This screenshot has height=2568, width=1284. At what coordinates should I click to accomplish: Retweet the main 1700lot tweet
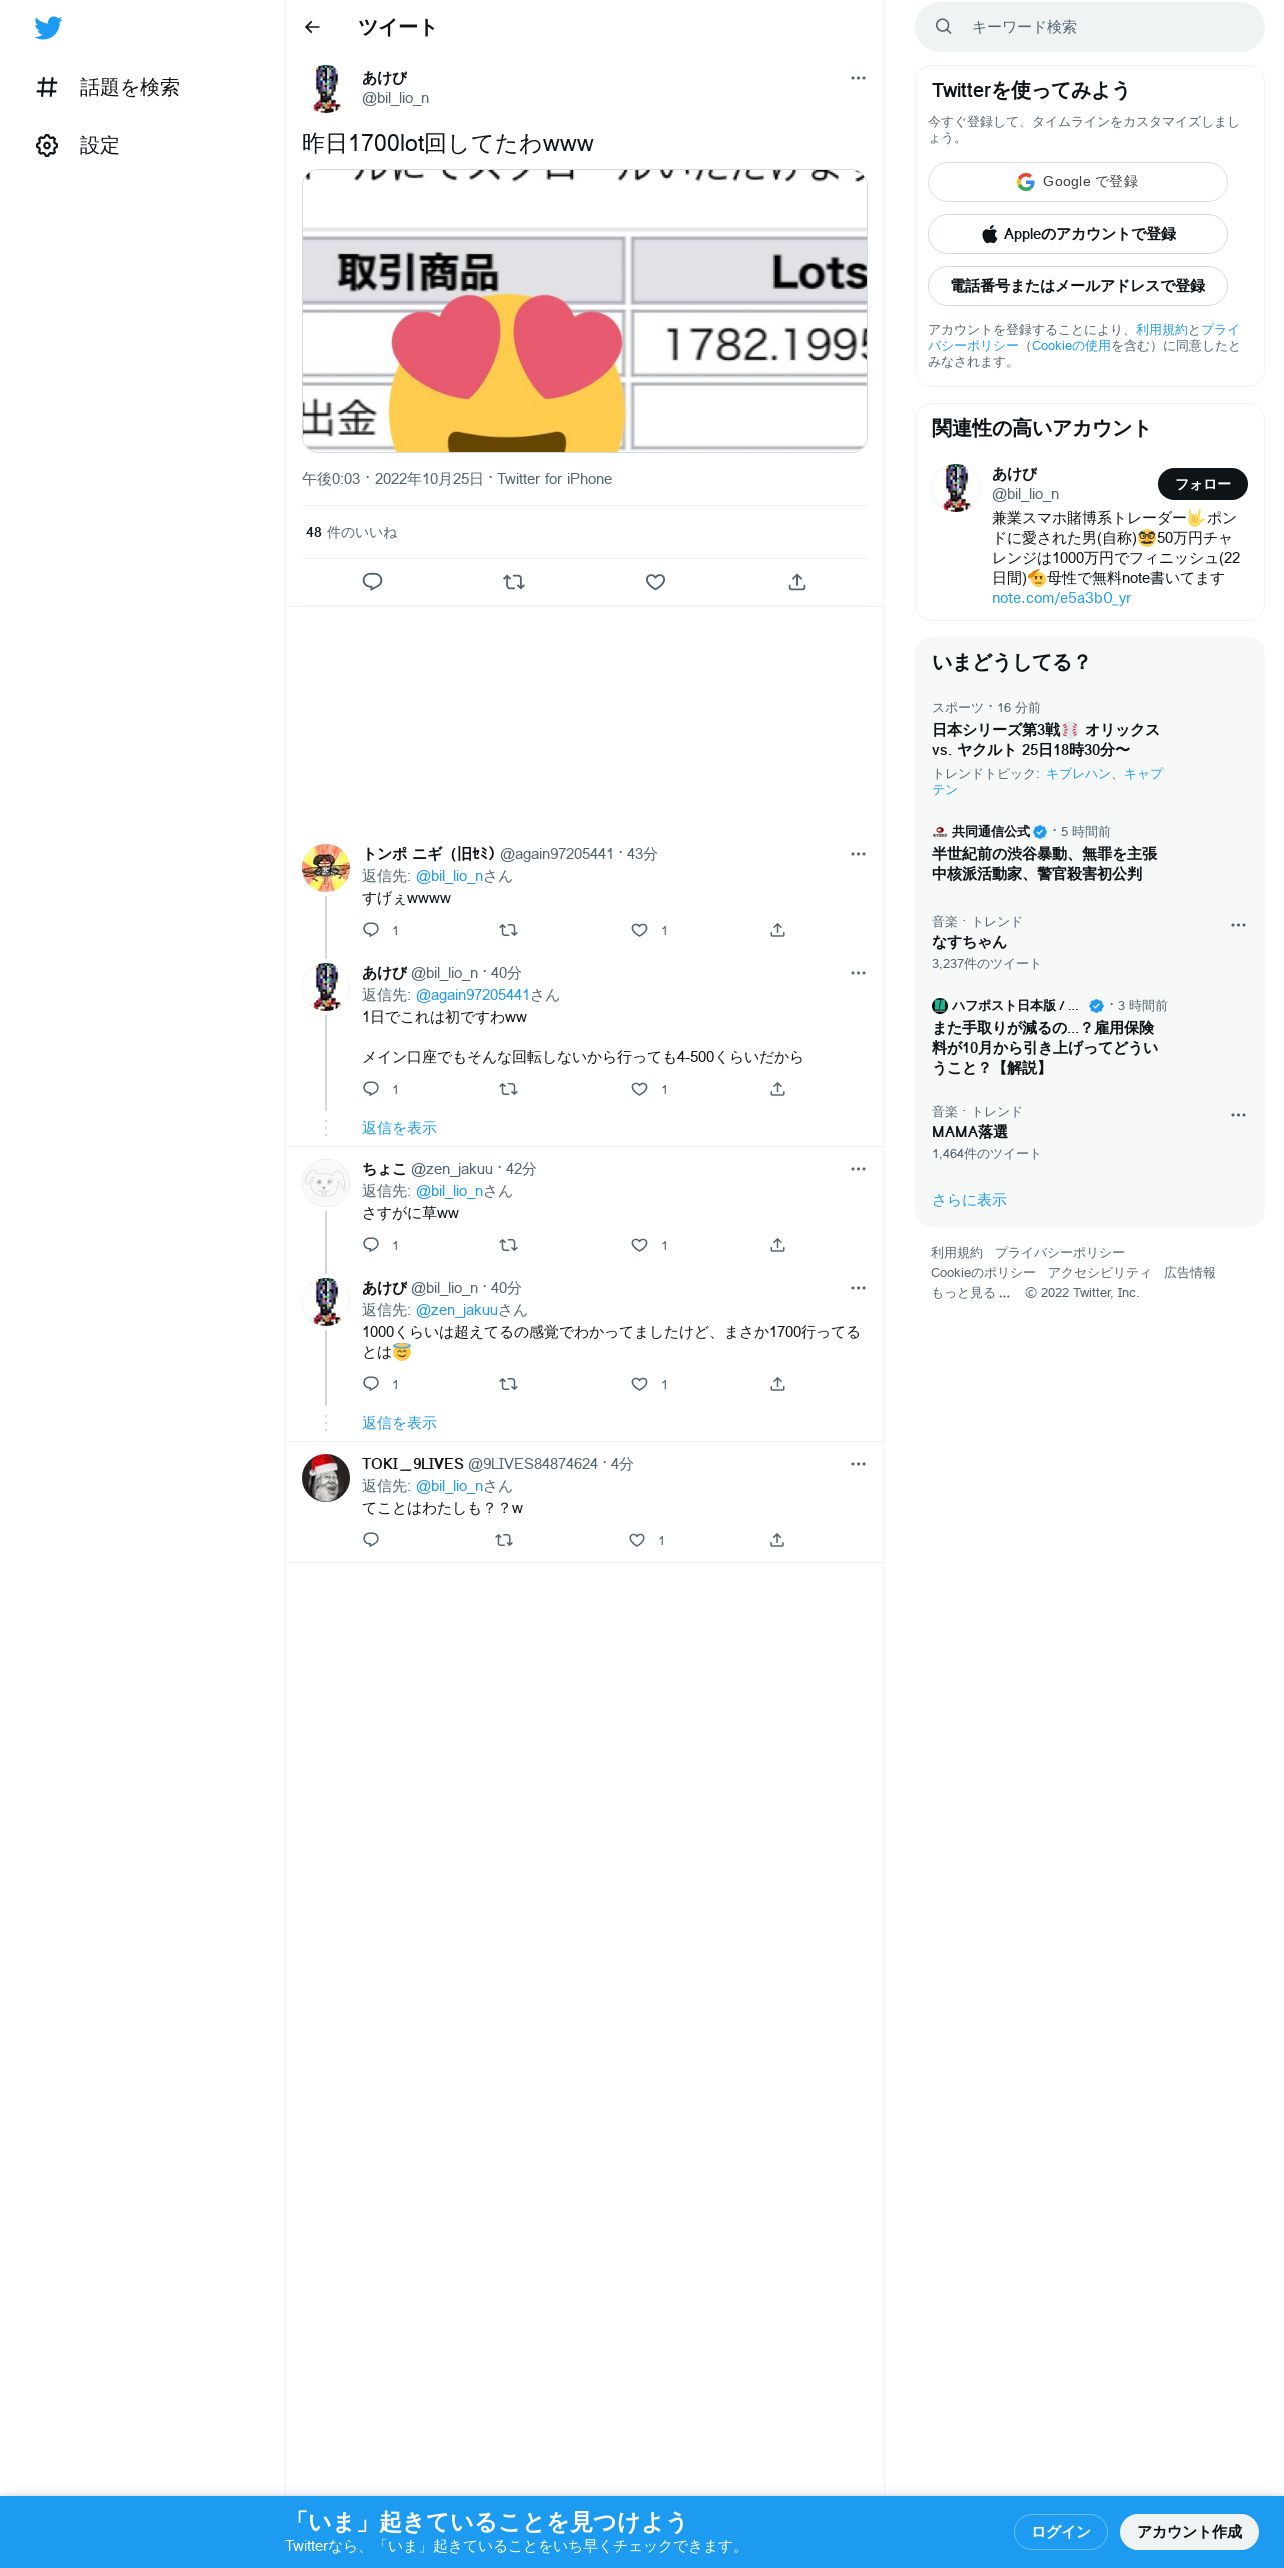click(514, 582)
